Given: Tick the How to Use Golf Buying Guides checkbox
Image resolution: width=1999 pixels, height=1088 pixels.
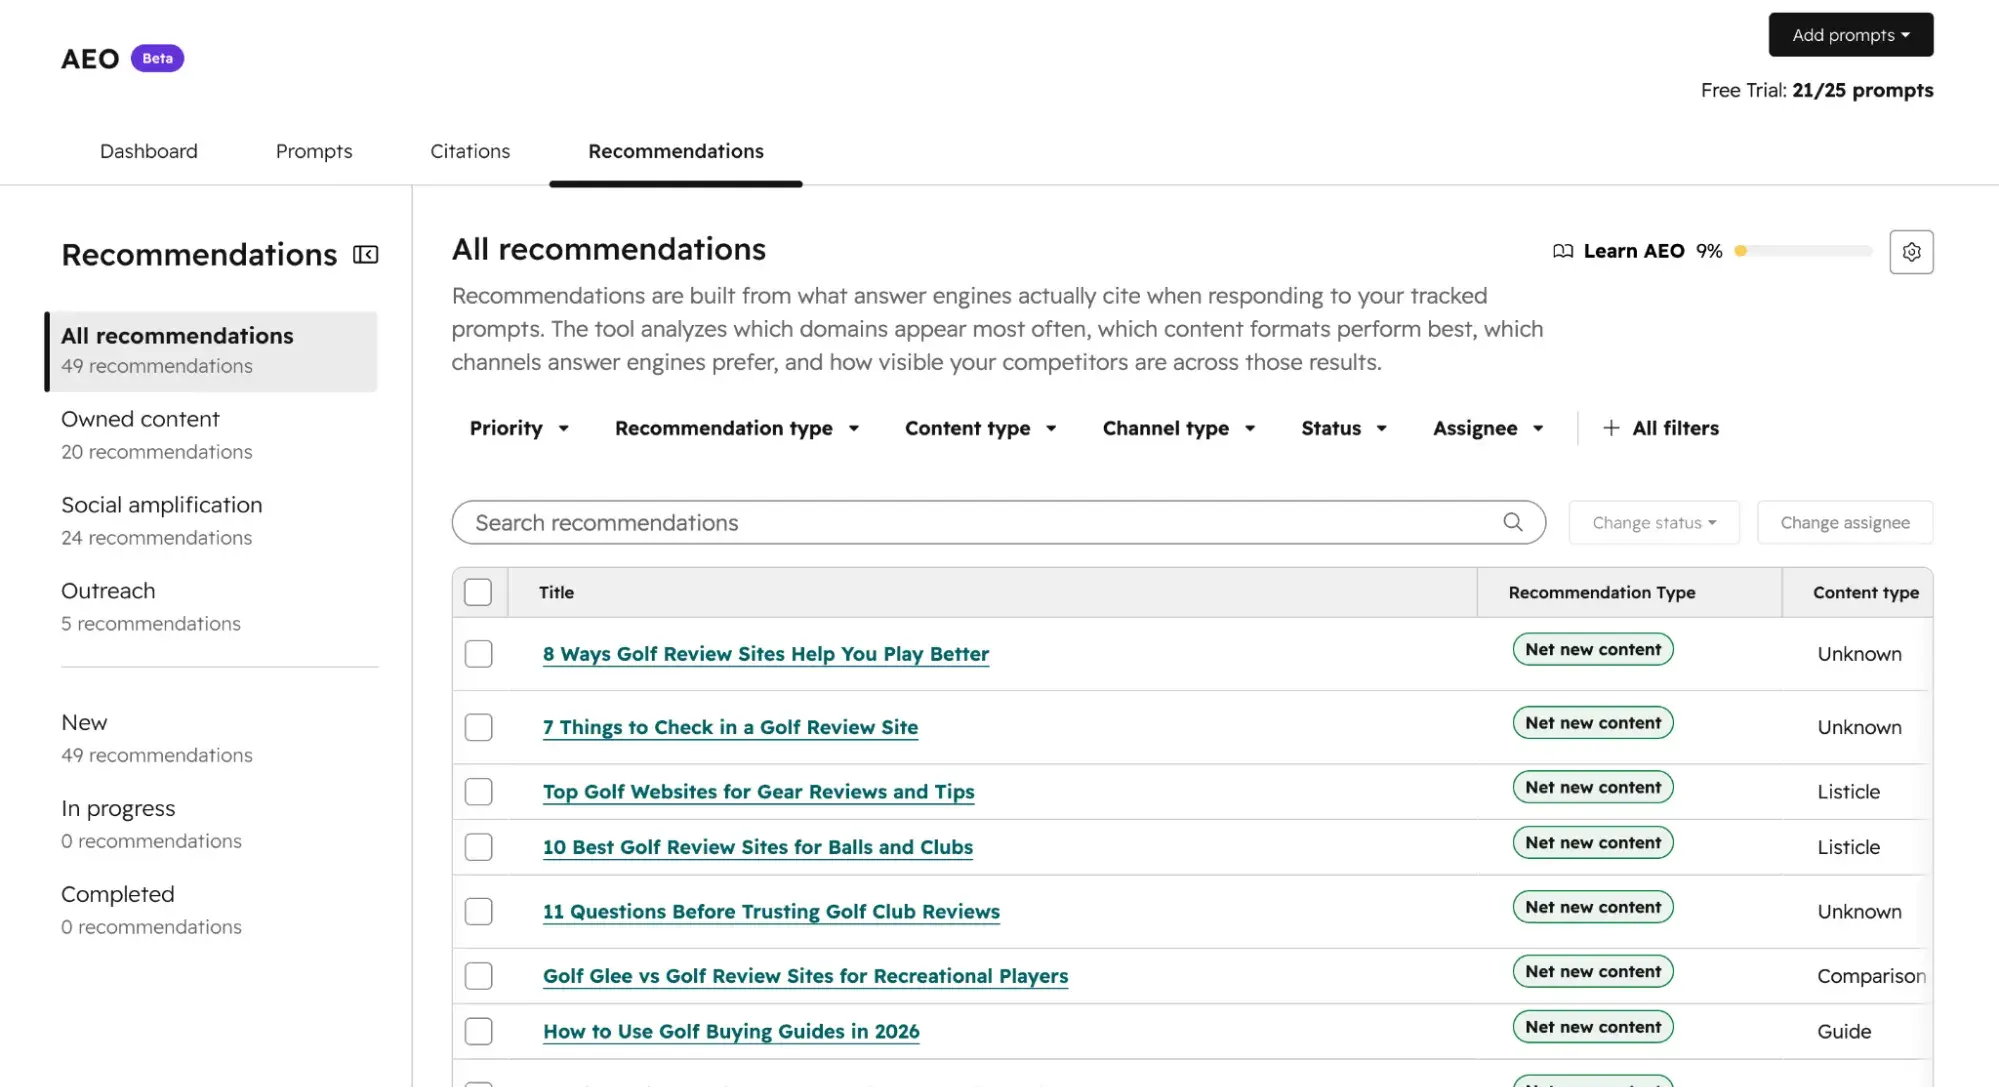Looking at the screenshot, I should point(478,1031).
